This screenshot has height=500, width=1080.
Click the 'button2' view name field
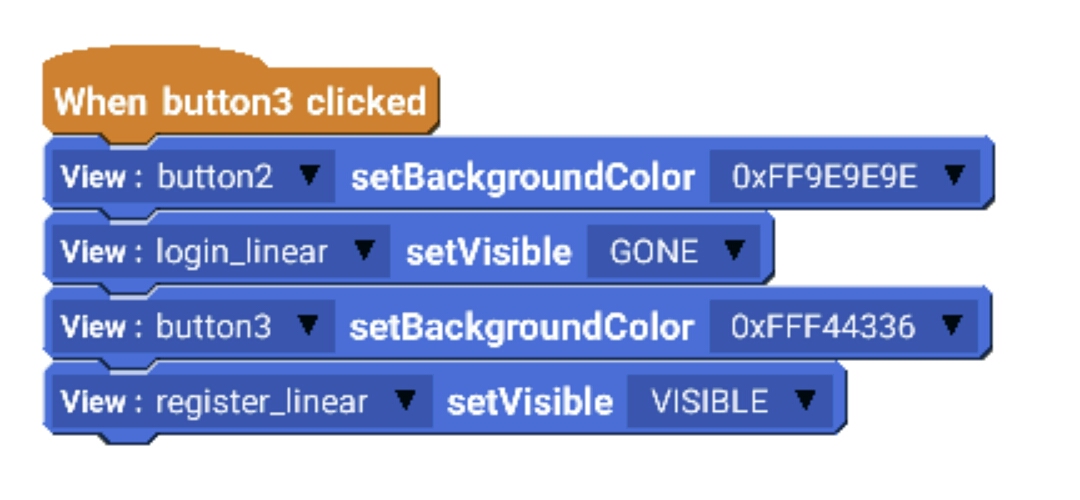point(194,176)
